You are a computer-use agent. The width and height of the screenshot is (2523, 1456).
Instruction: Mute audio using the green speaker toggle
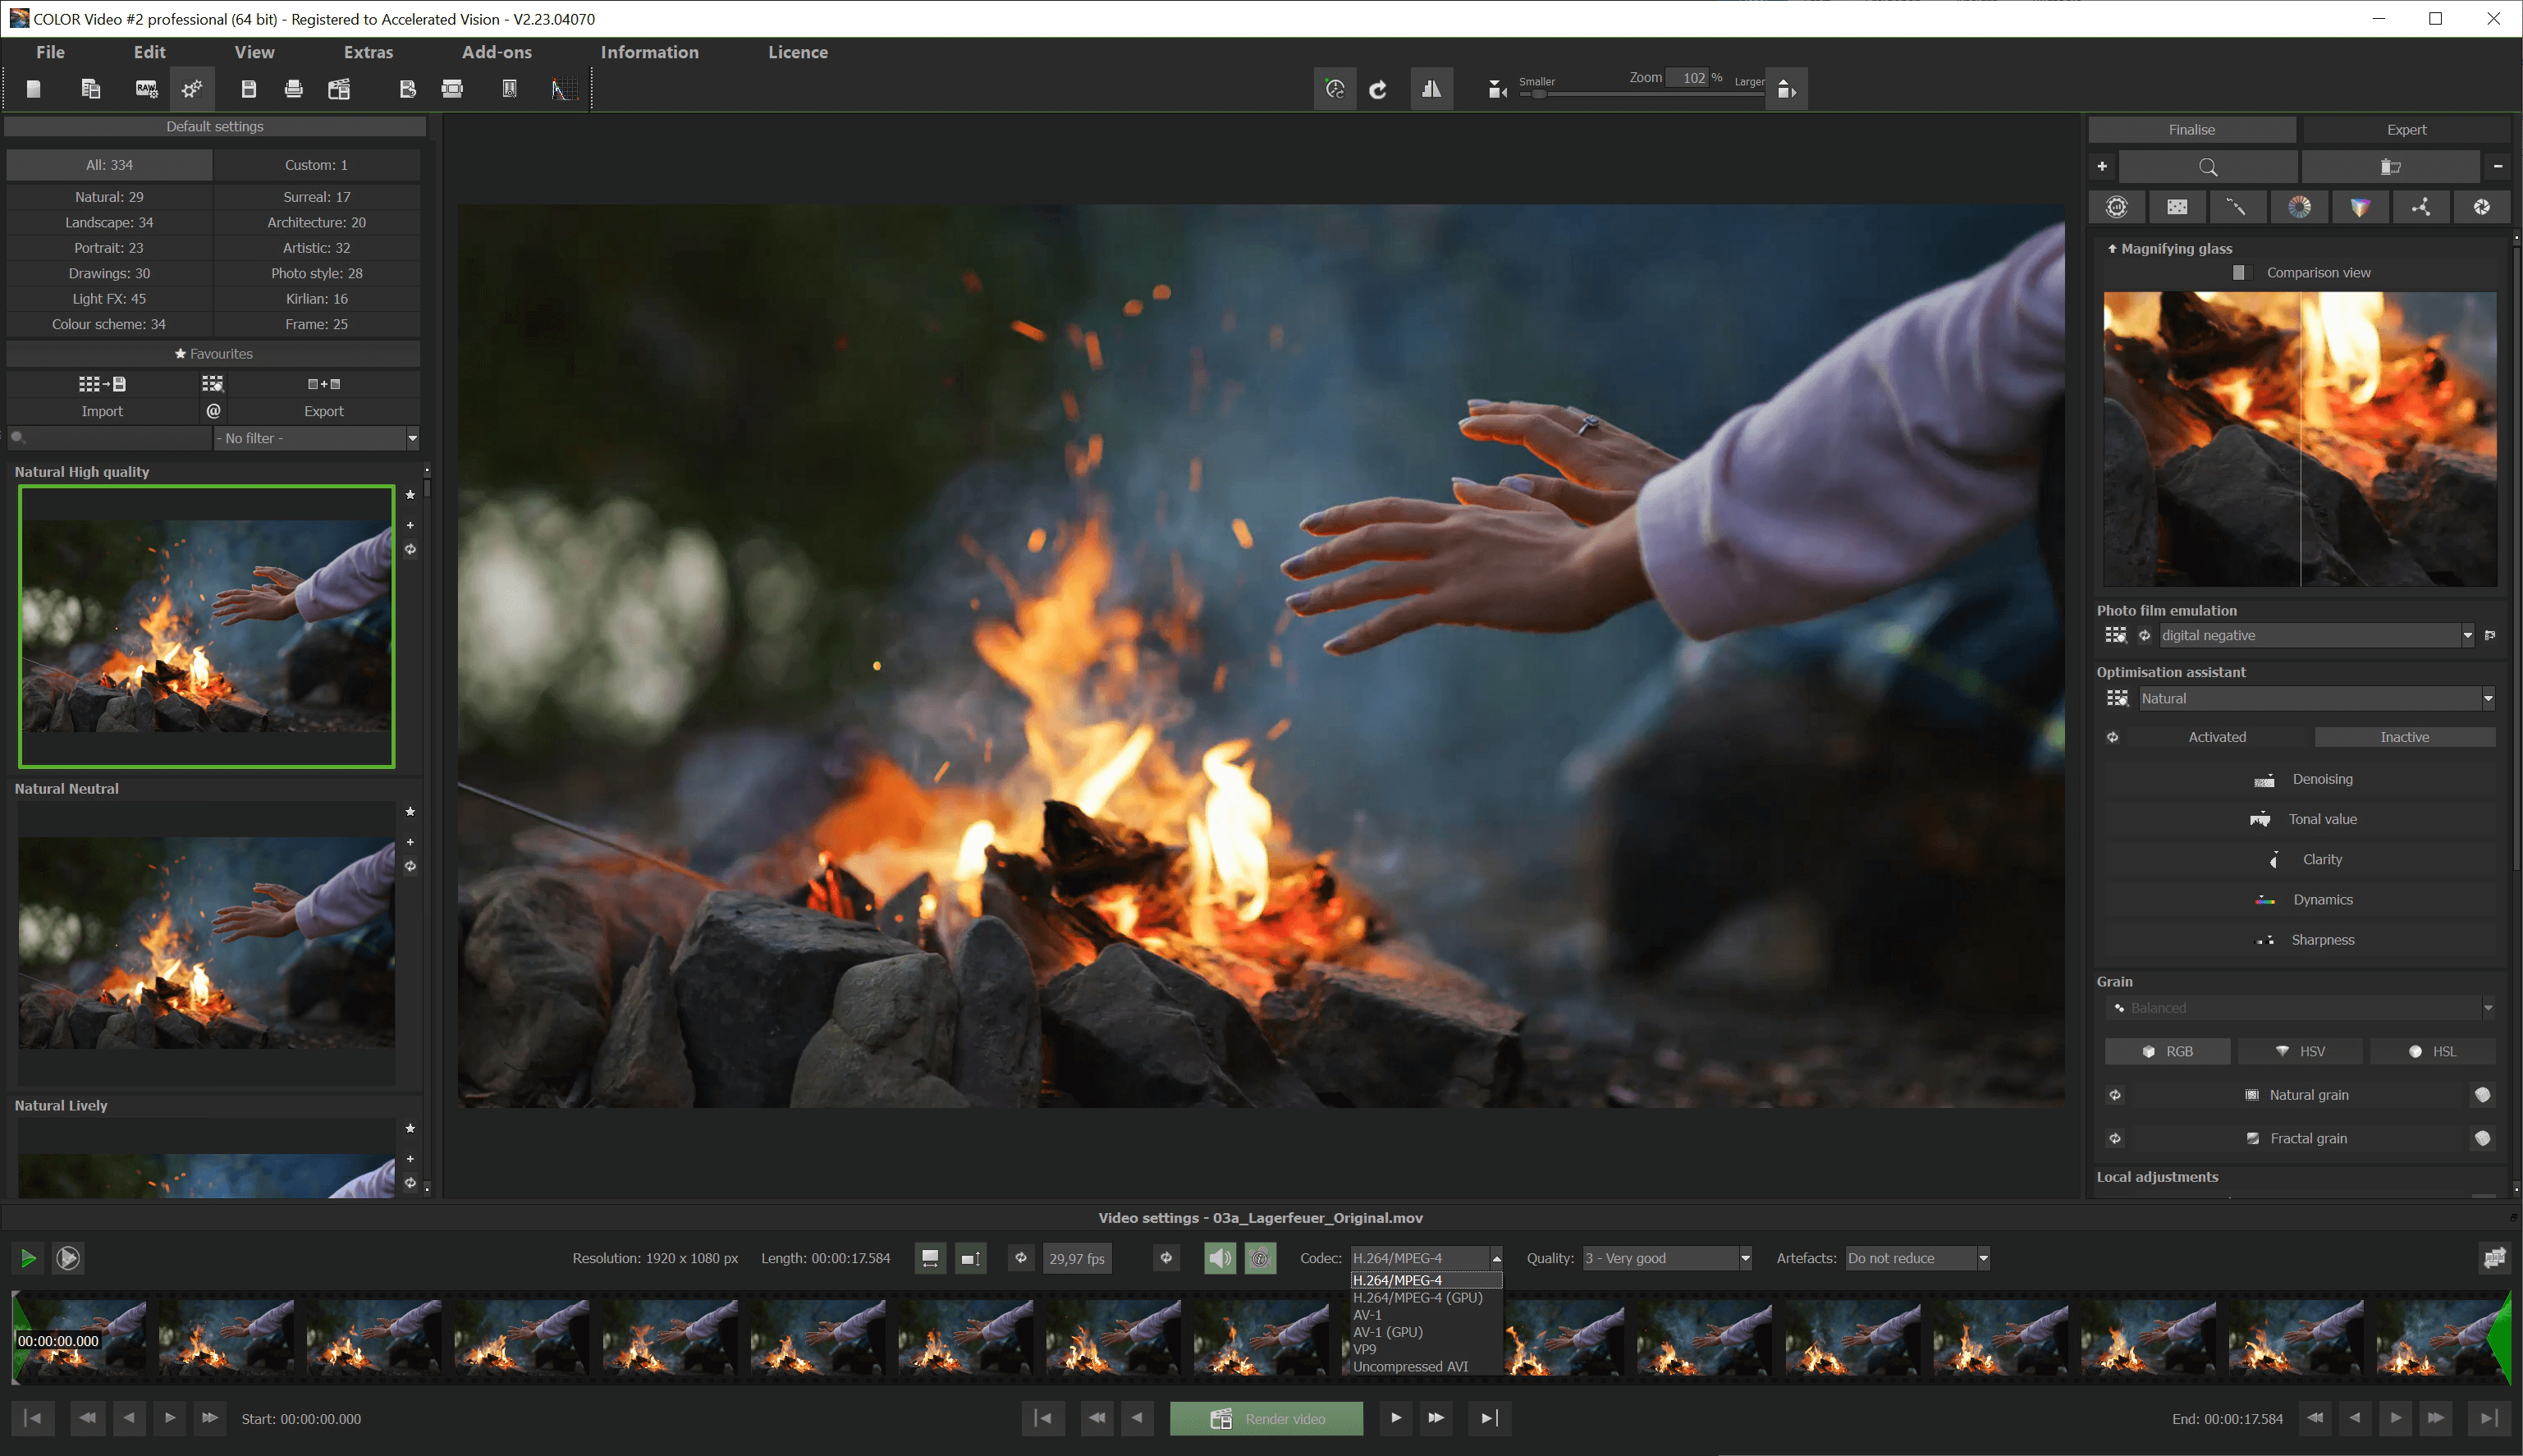coord(1218,1258)
